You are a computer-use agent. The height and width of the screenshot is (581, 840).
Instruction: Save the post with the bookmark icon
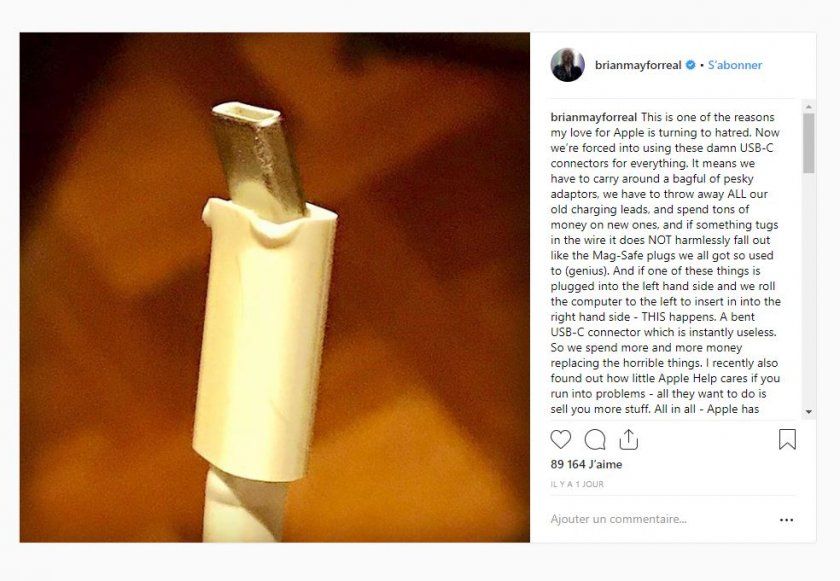tap(787, 439)
